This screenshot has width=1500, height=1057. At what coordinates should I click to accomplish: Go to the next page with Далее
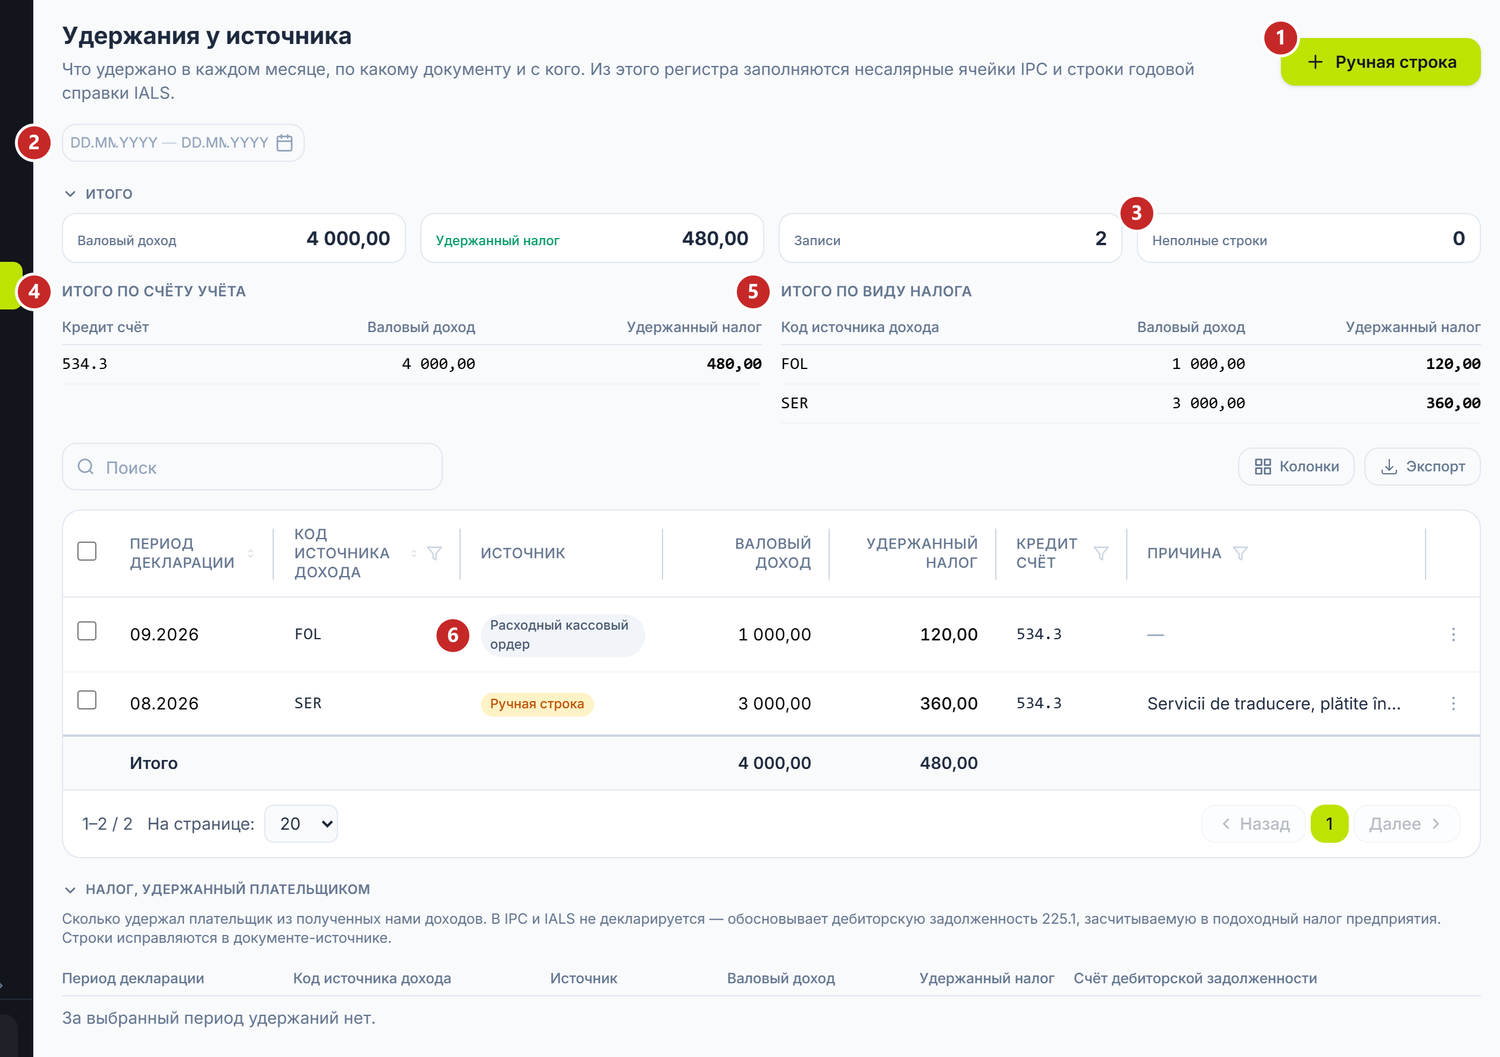(1406, 824)
